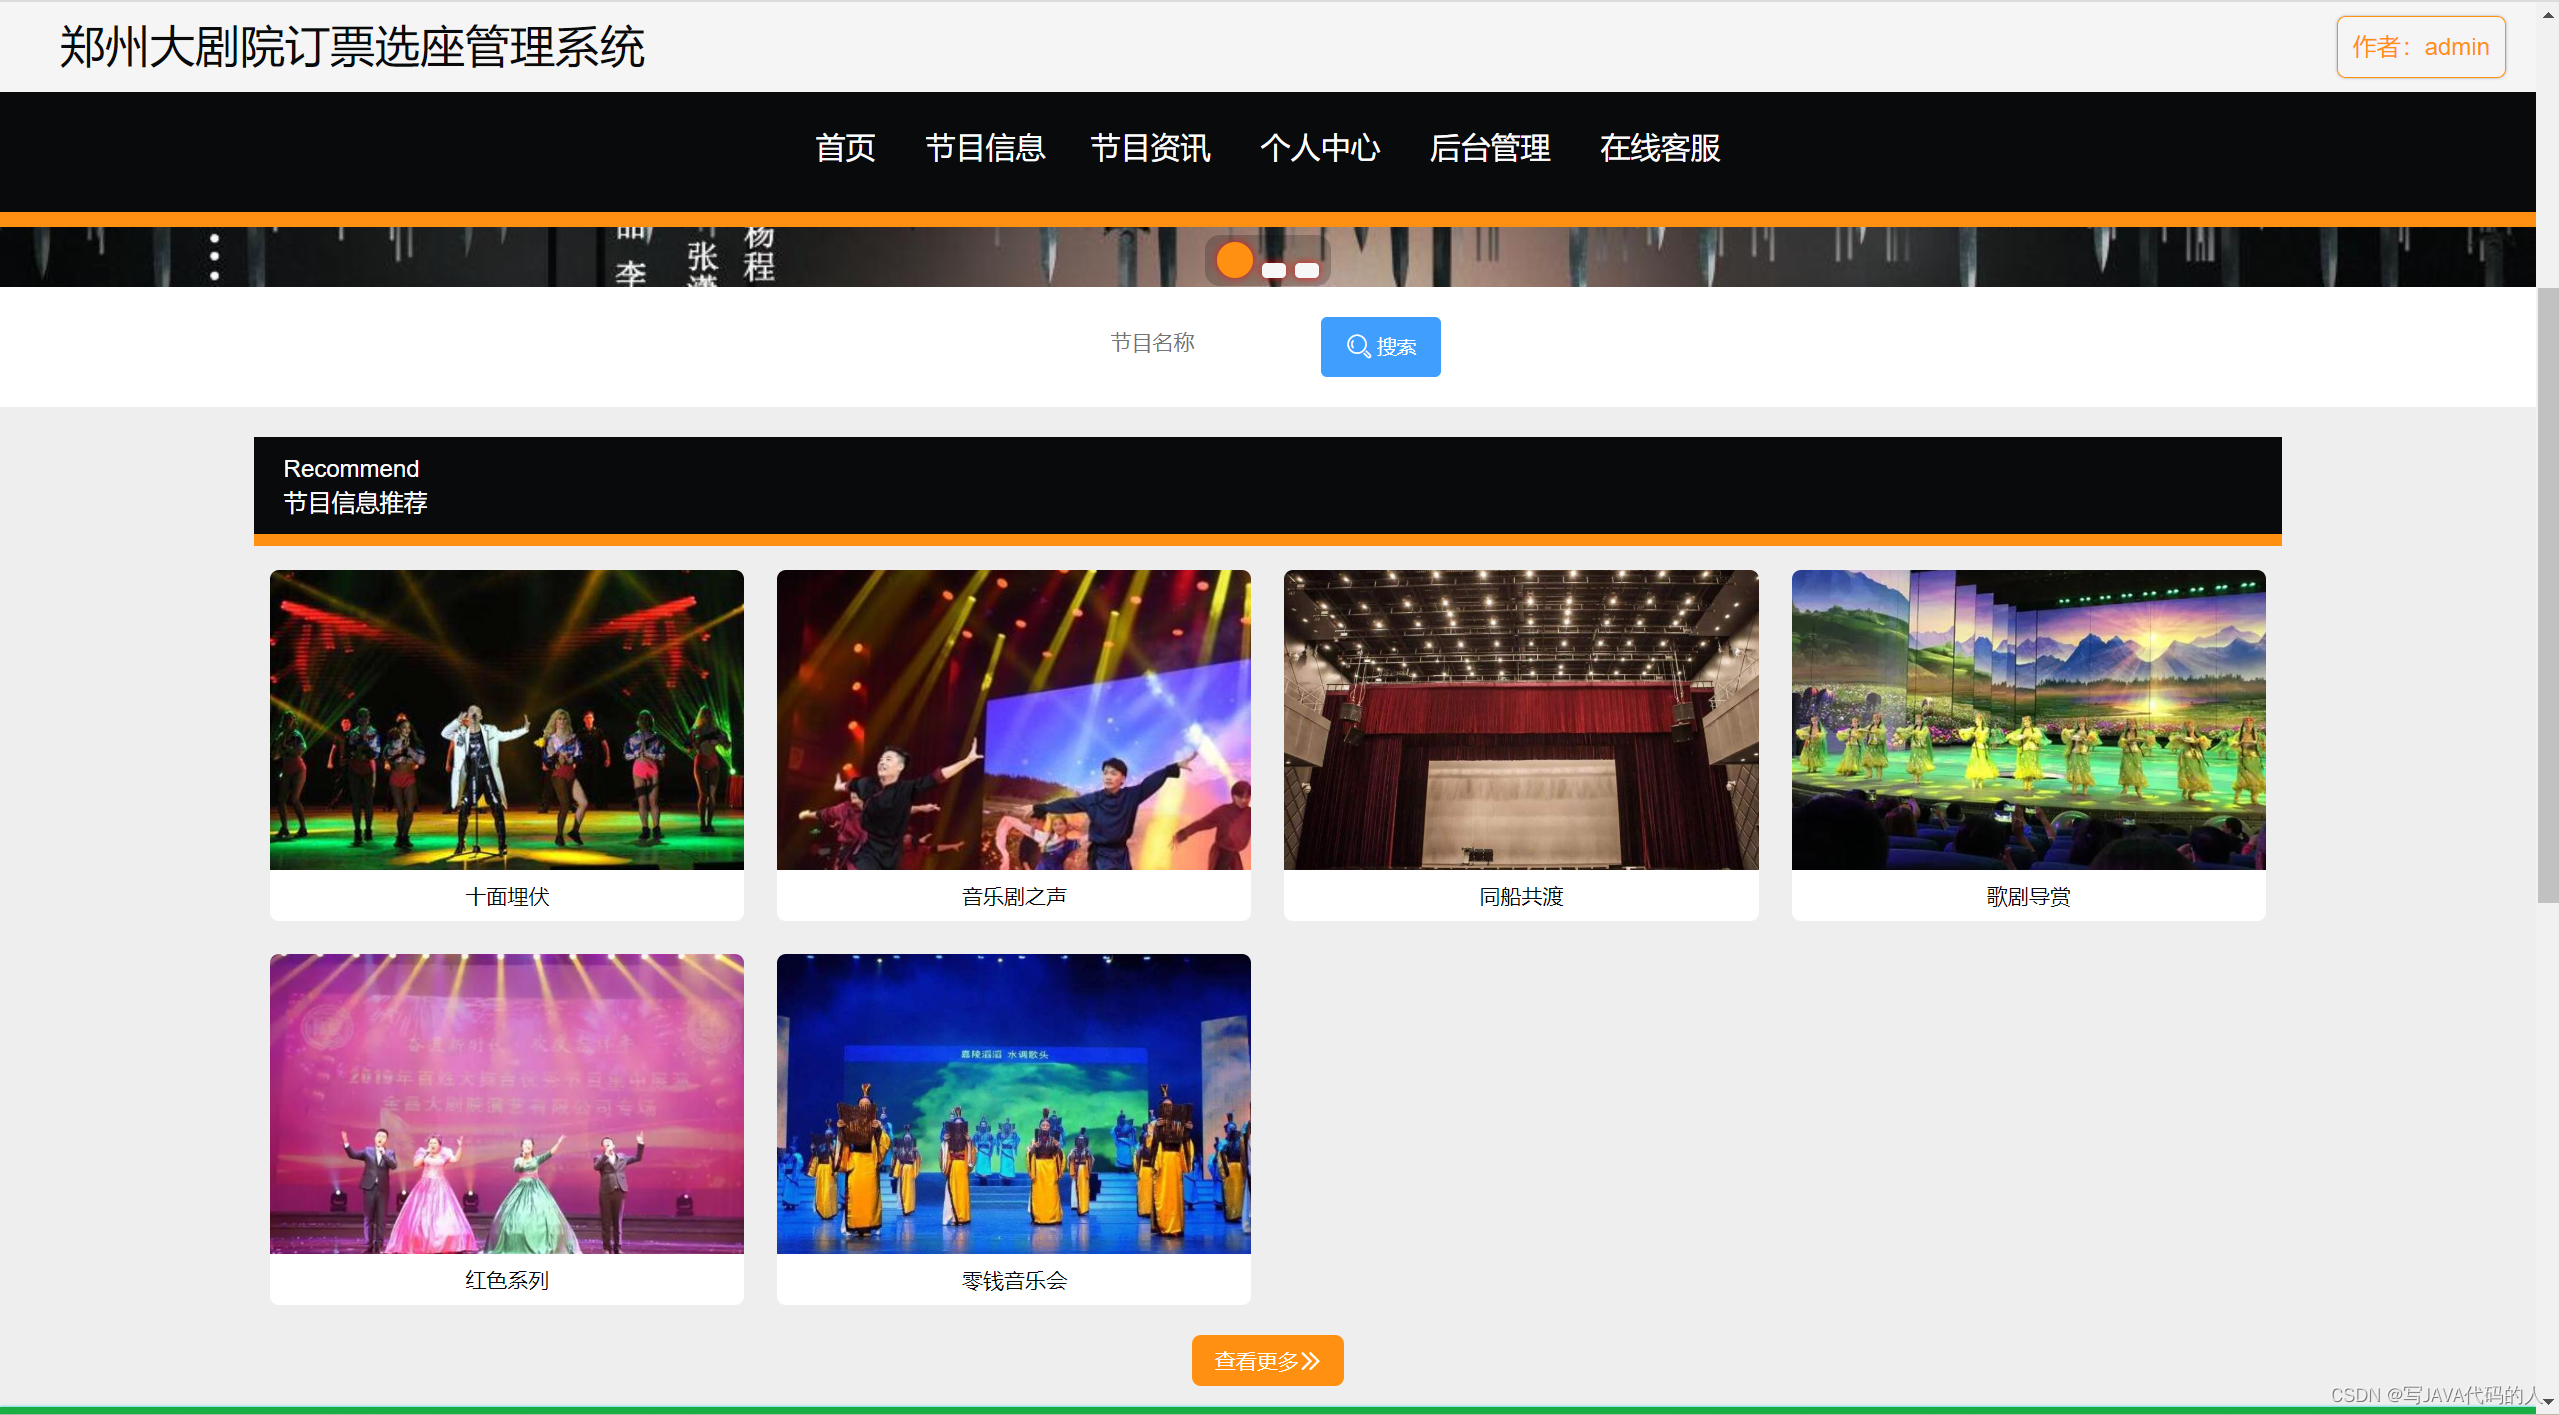Open 在线客服 chat

1659,148
